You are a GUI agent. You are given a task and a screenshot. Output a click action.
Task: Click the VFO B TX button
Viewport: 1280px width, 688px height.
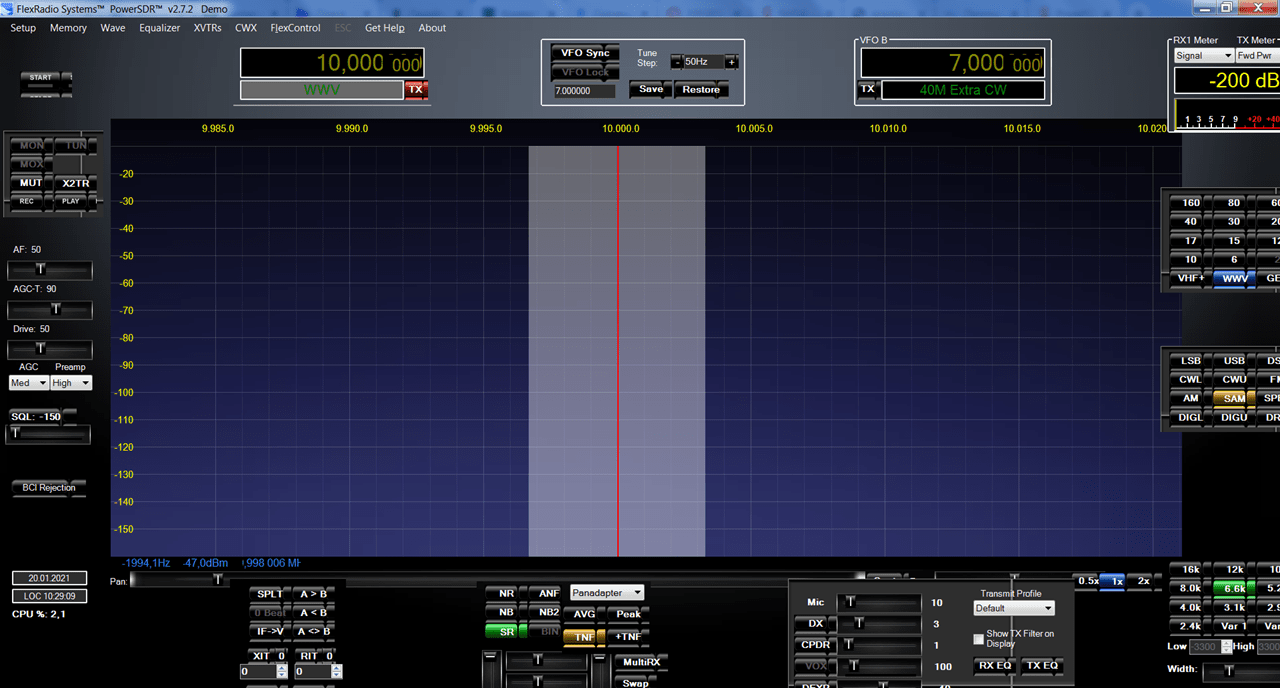868,89
